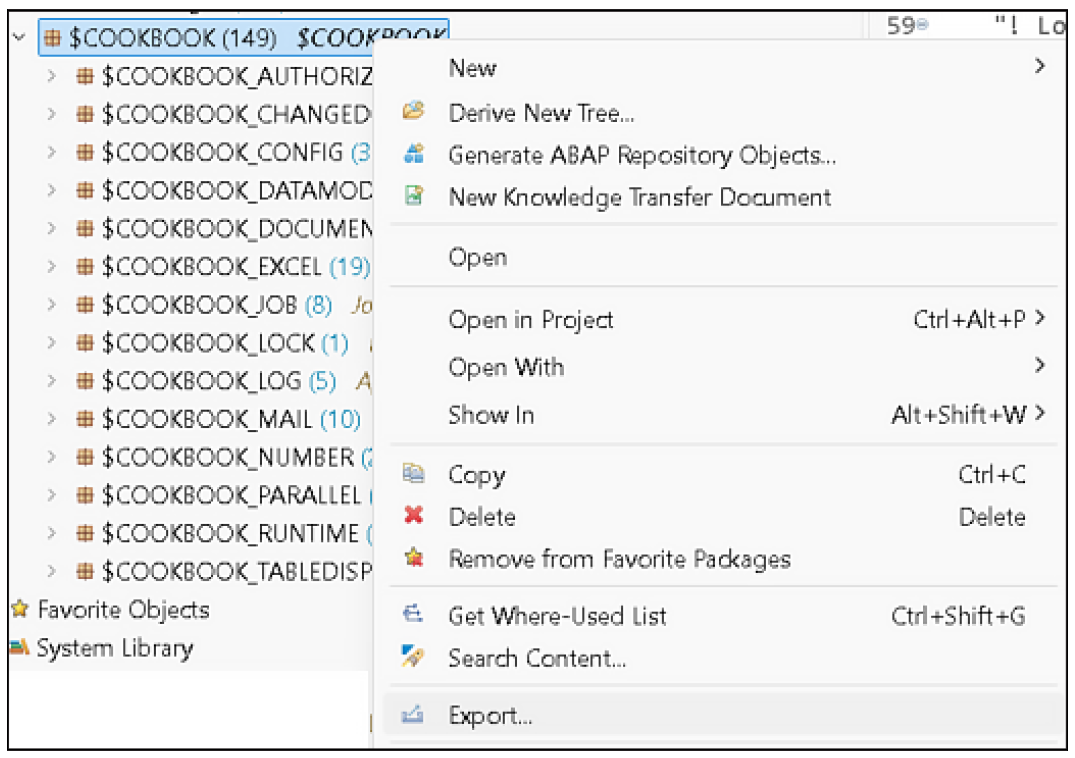Screen dimensions: 1075x758
Task: Click the $COOKBOOK_CHANGED package icon
Action: click(x=85, y=114)
